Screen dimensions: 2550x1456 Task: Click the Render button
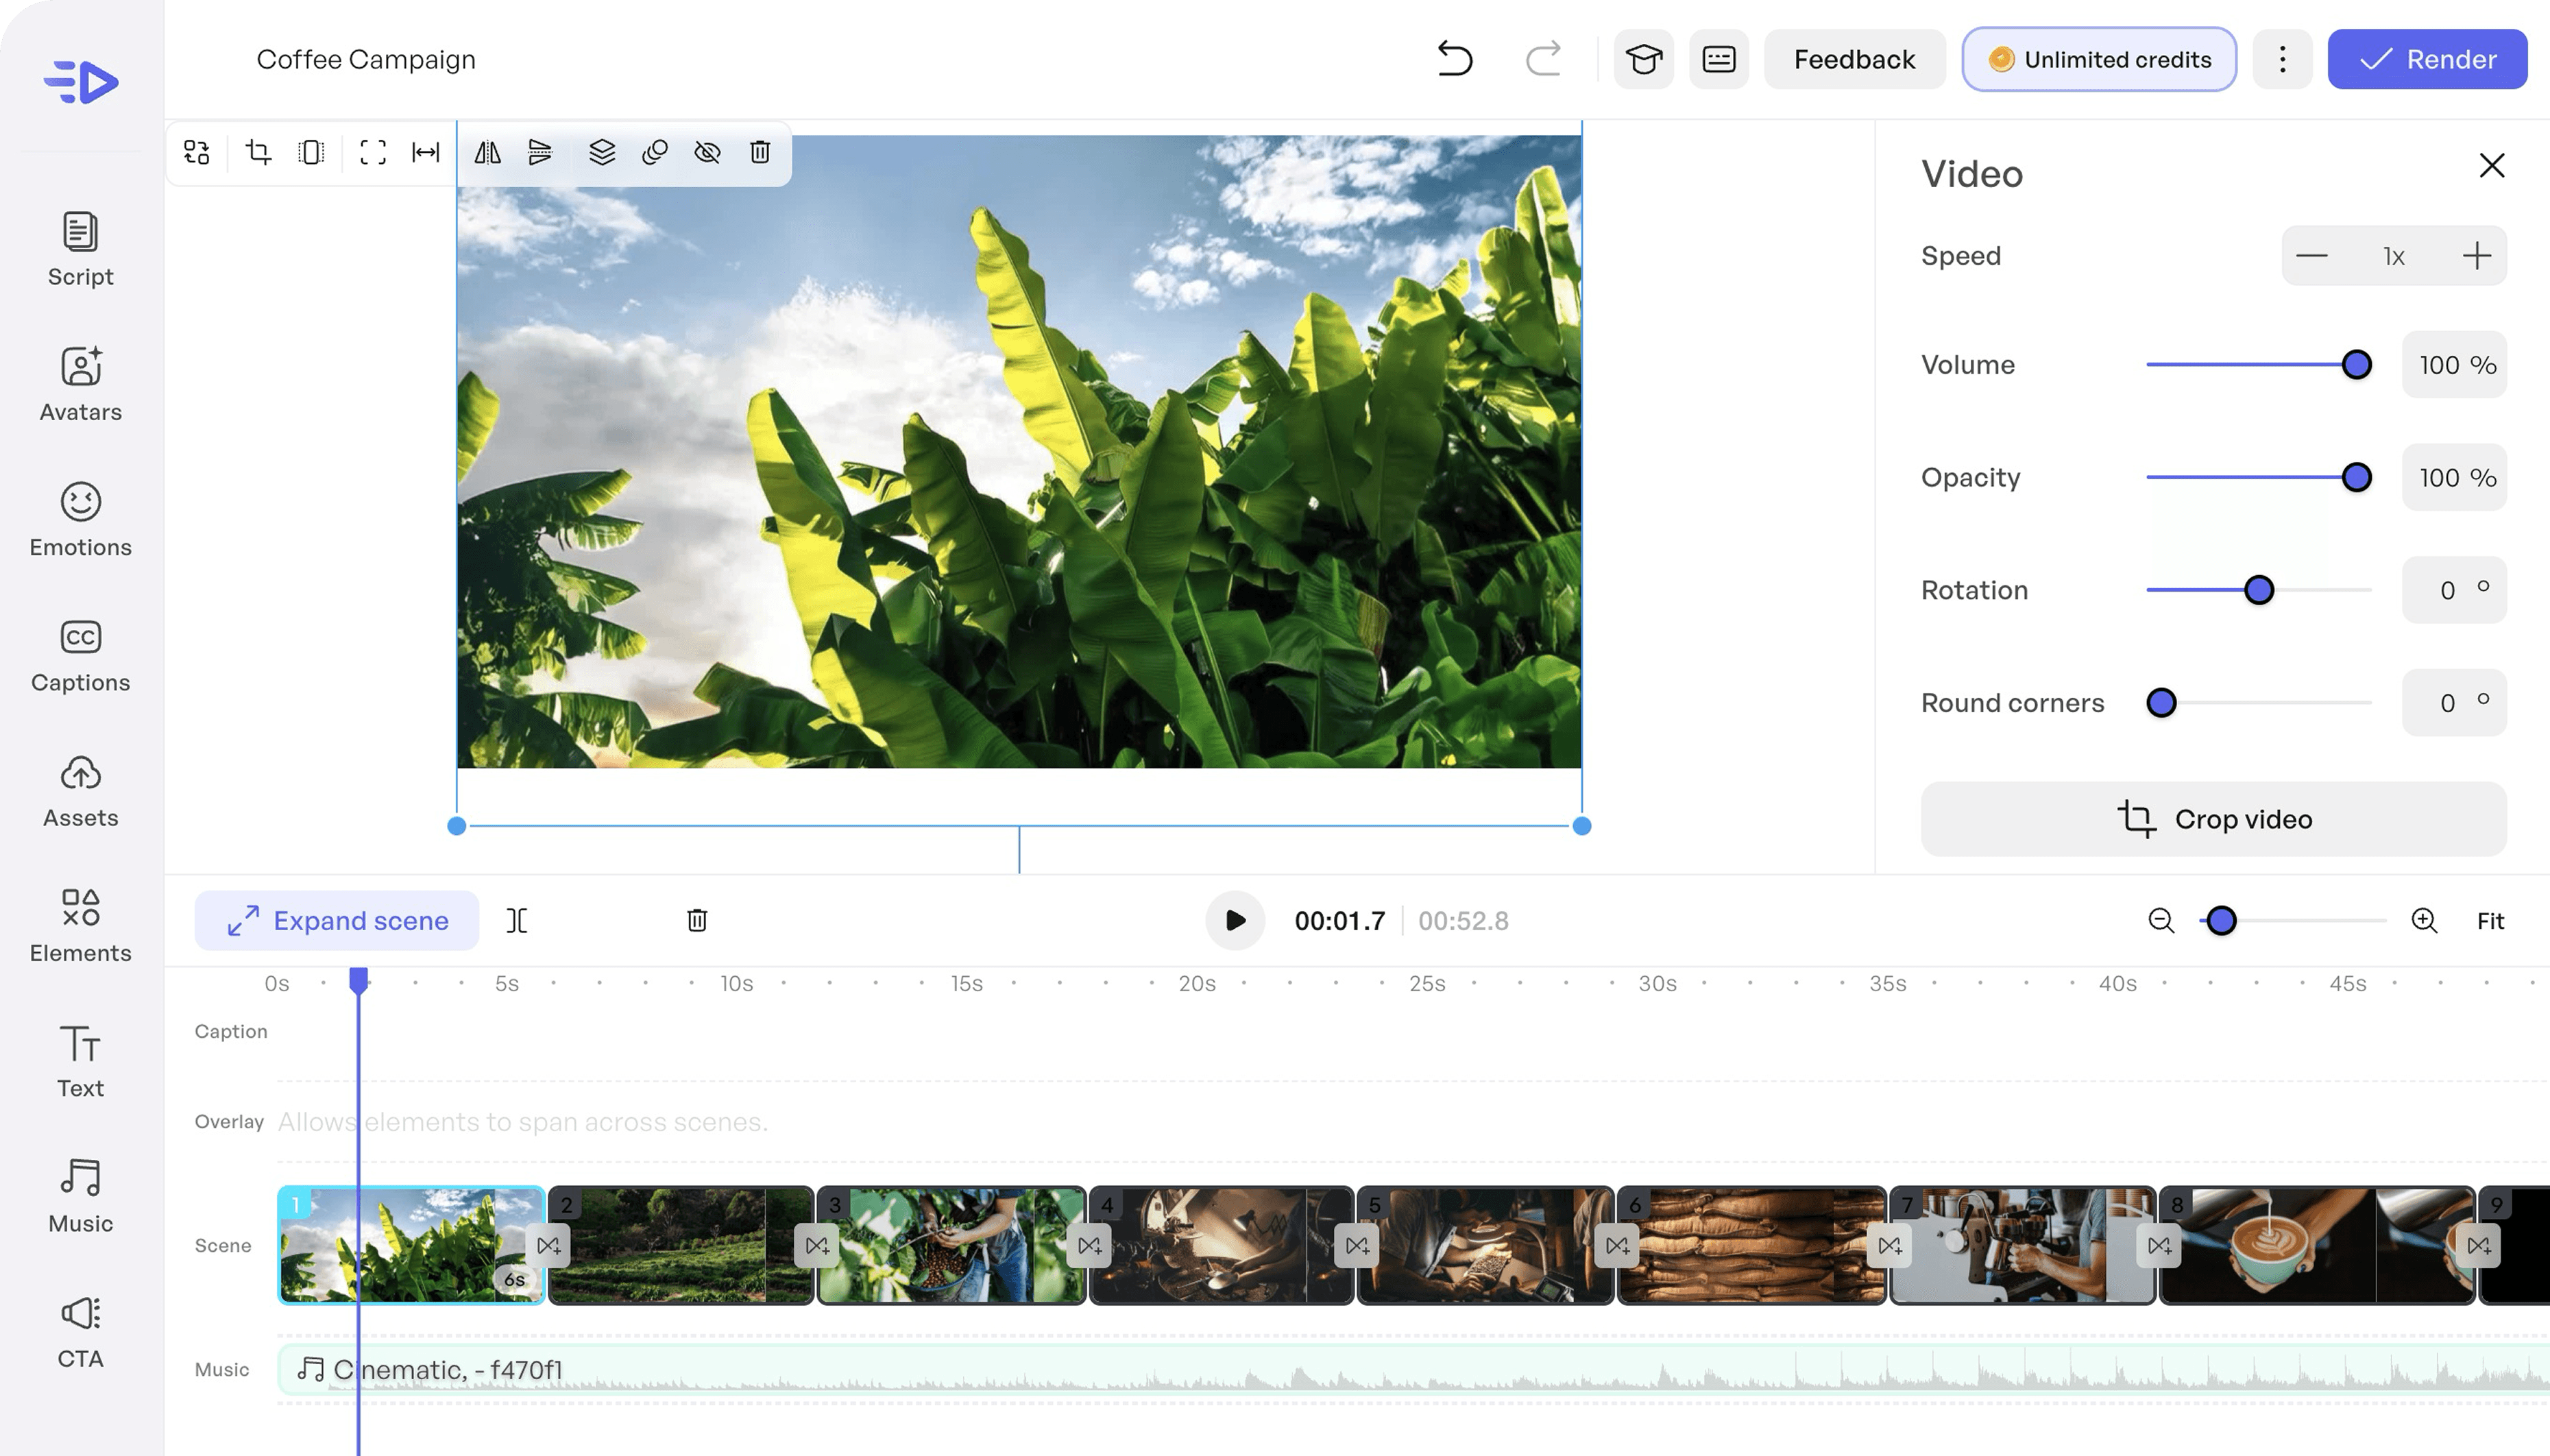[x=2427, y=59]
